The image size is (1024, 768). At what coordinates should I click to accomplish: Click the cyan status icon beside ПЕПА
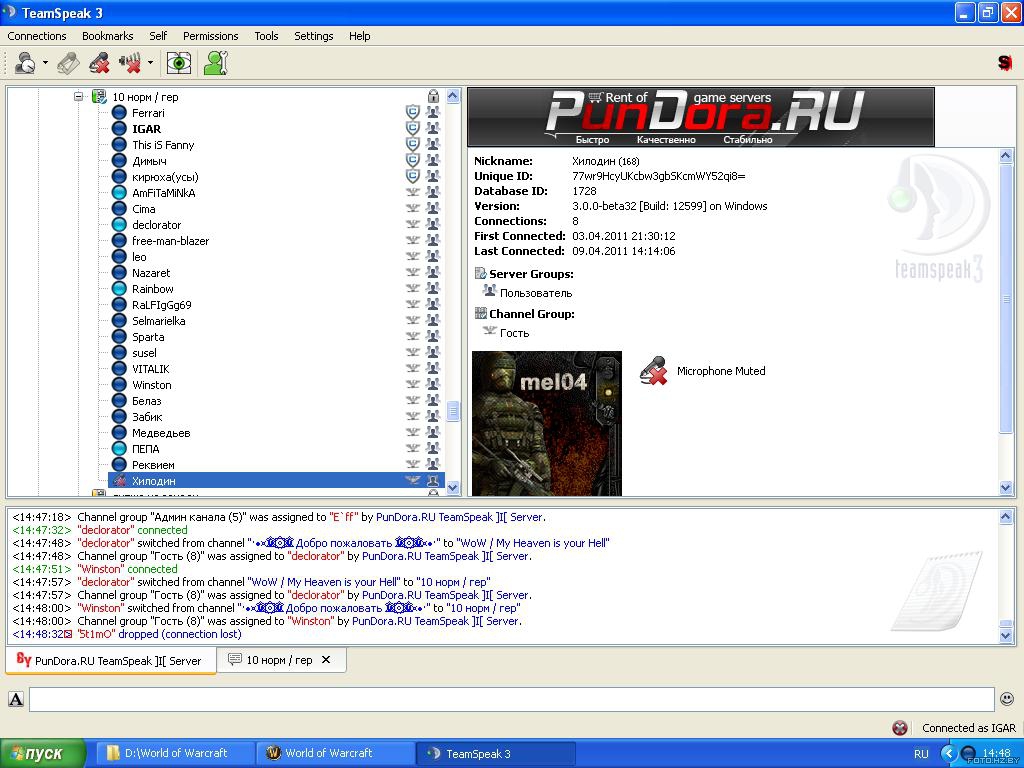click(119, 449)
